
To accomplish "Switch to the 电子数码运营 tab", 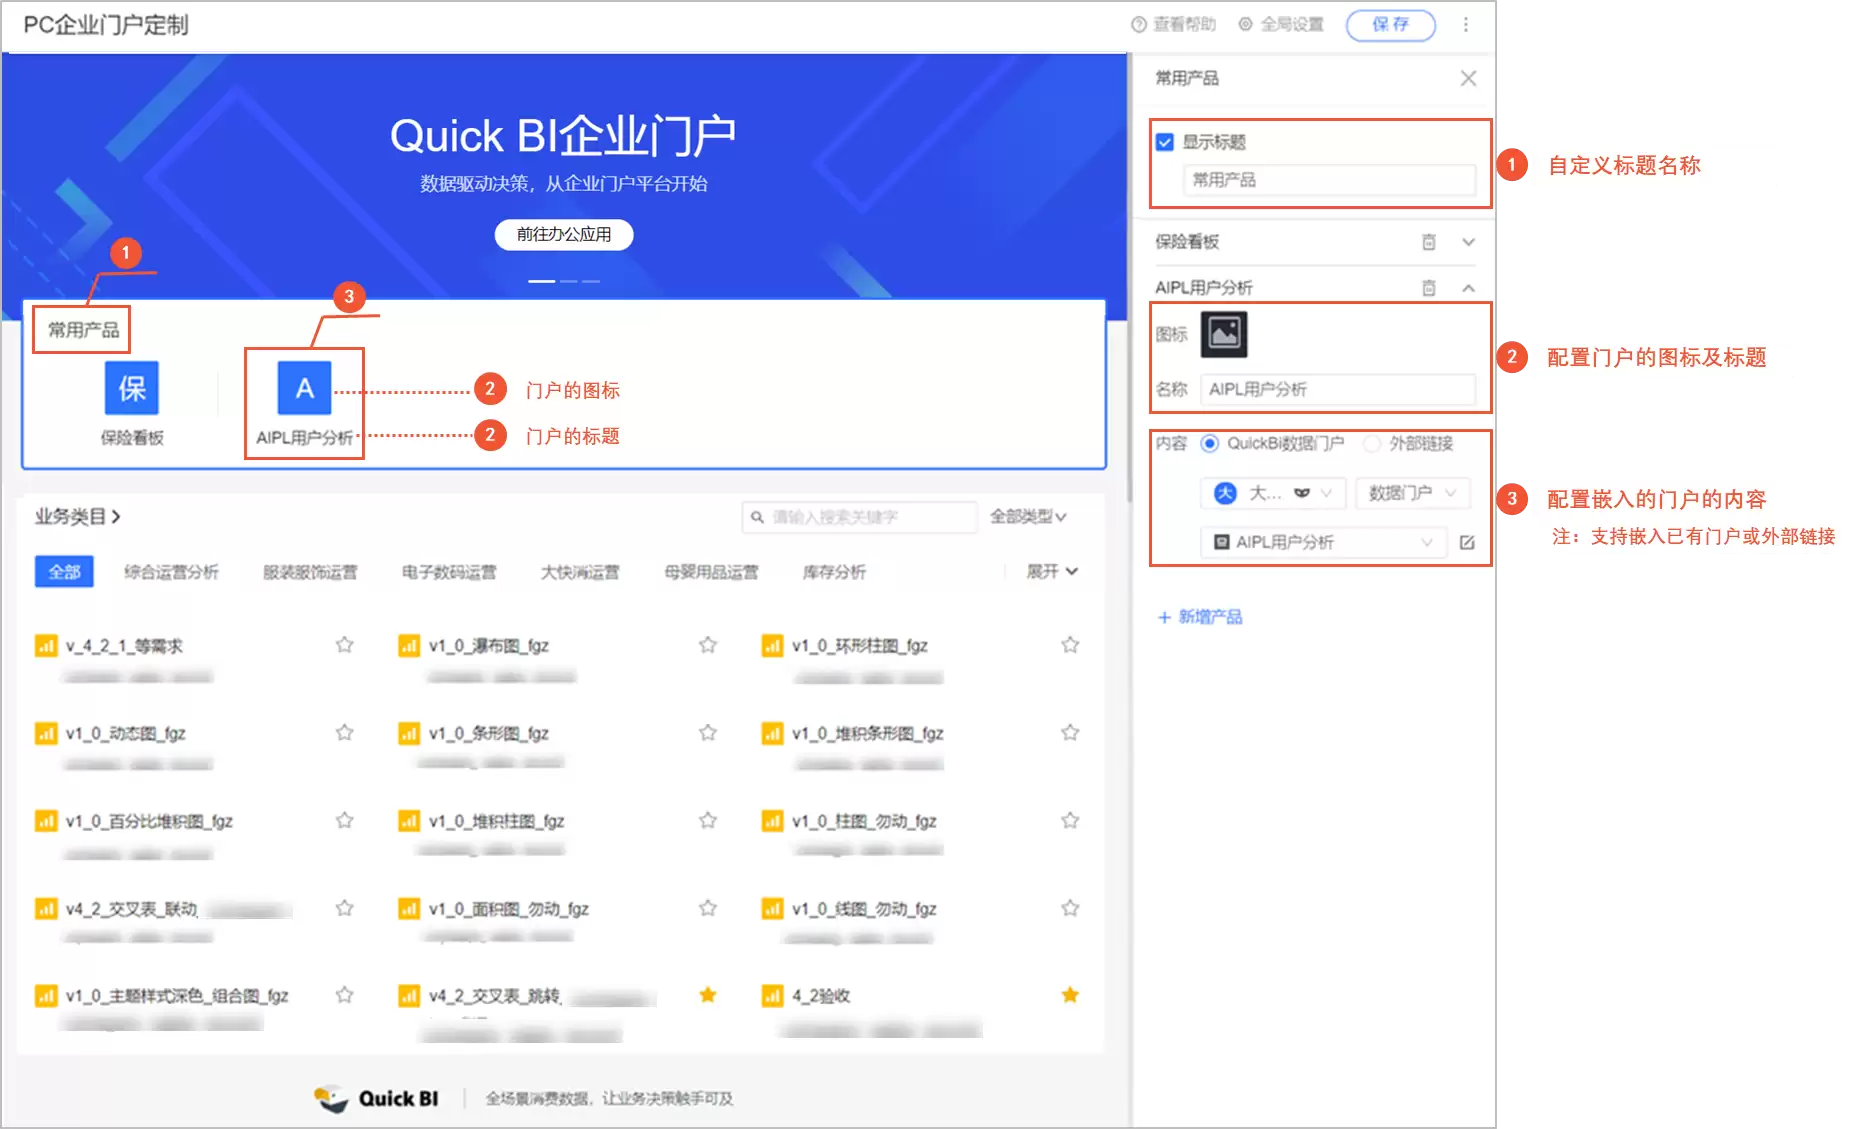I will [x=449, y=572].
